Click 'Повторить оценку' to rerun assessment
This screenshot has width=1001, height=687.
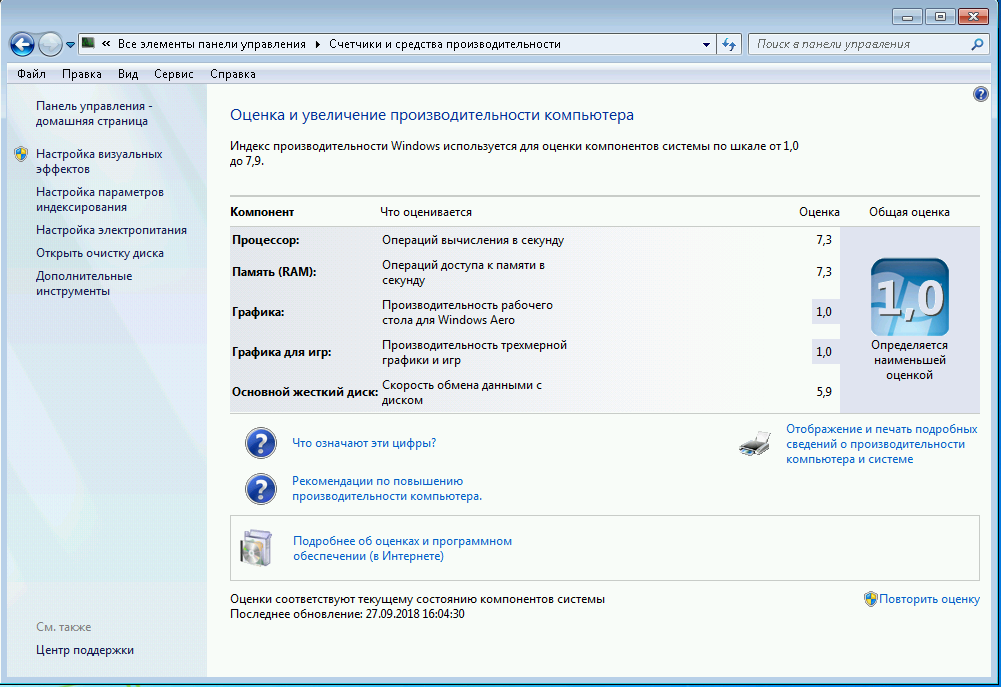pyautogui.click(x=930, y=599)
